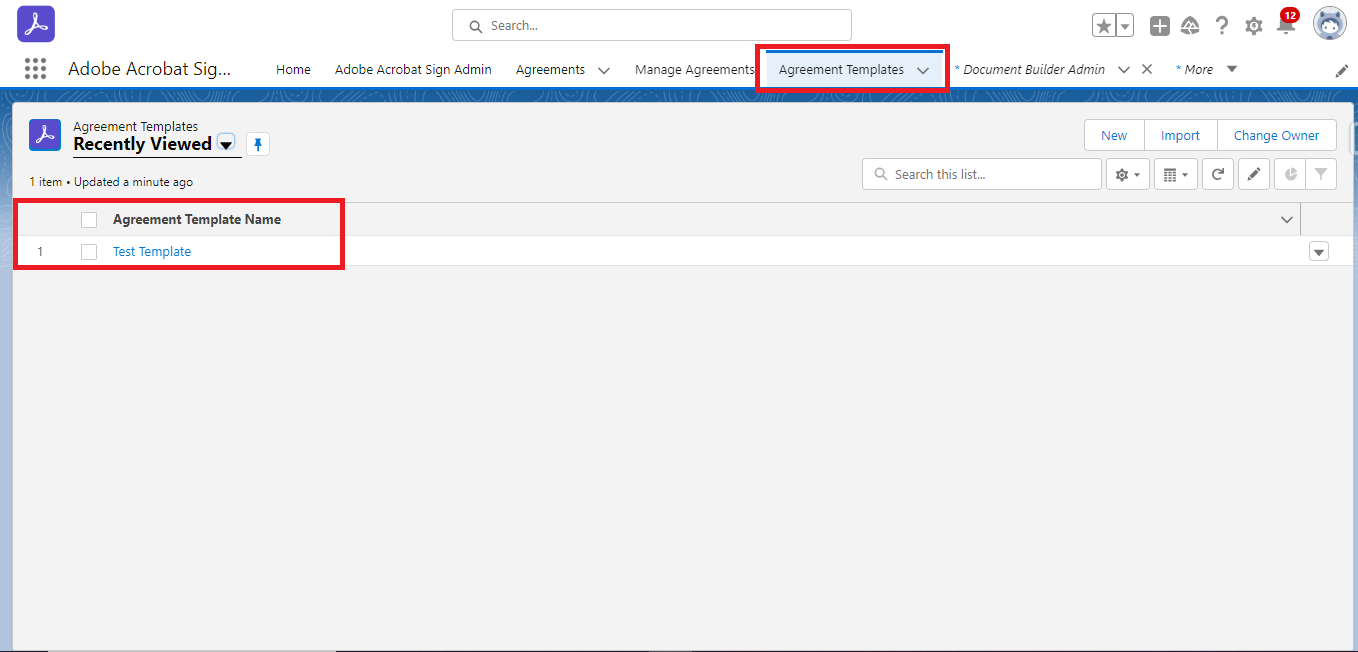Image resolution: width=1358 pixels, height=652 pixels.
Task: Focus the Search this list field
Action: pos(982,174)
